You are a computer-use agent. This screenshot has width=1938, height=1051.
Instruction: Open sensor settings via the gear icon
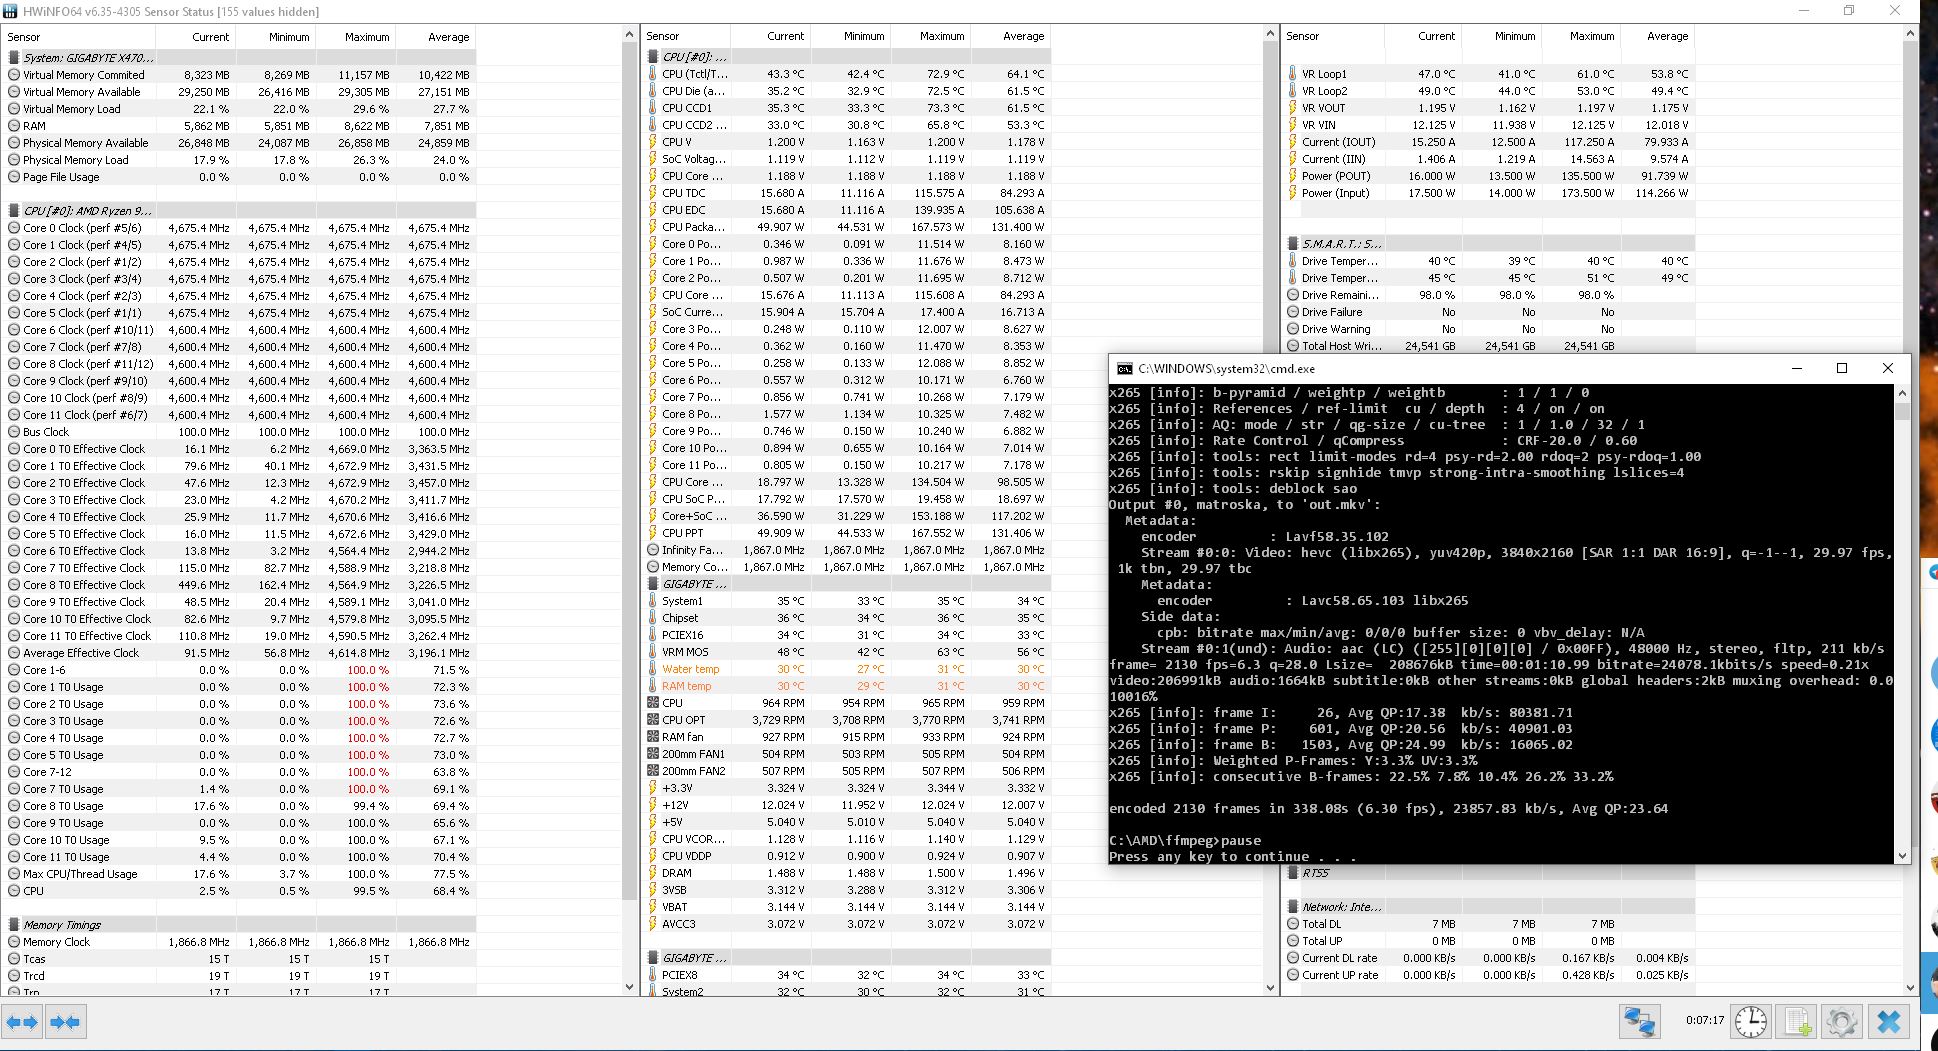click(x=1842, y=1021)
